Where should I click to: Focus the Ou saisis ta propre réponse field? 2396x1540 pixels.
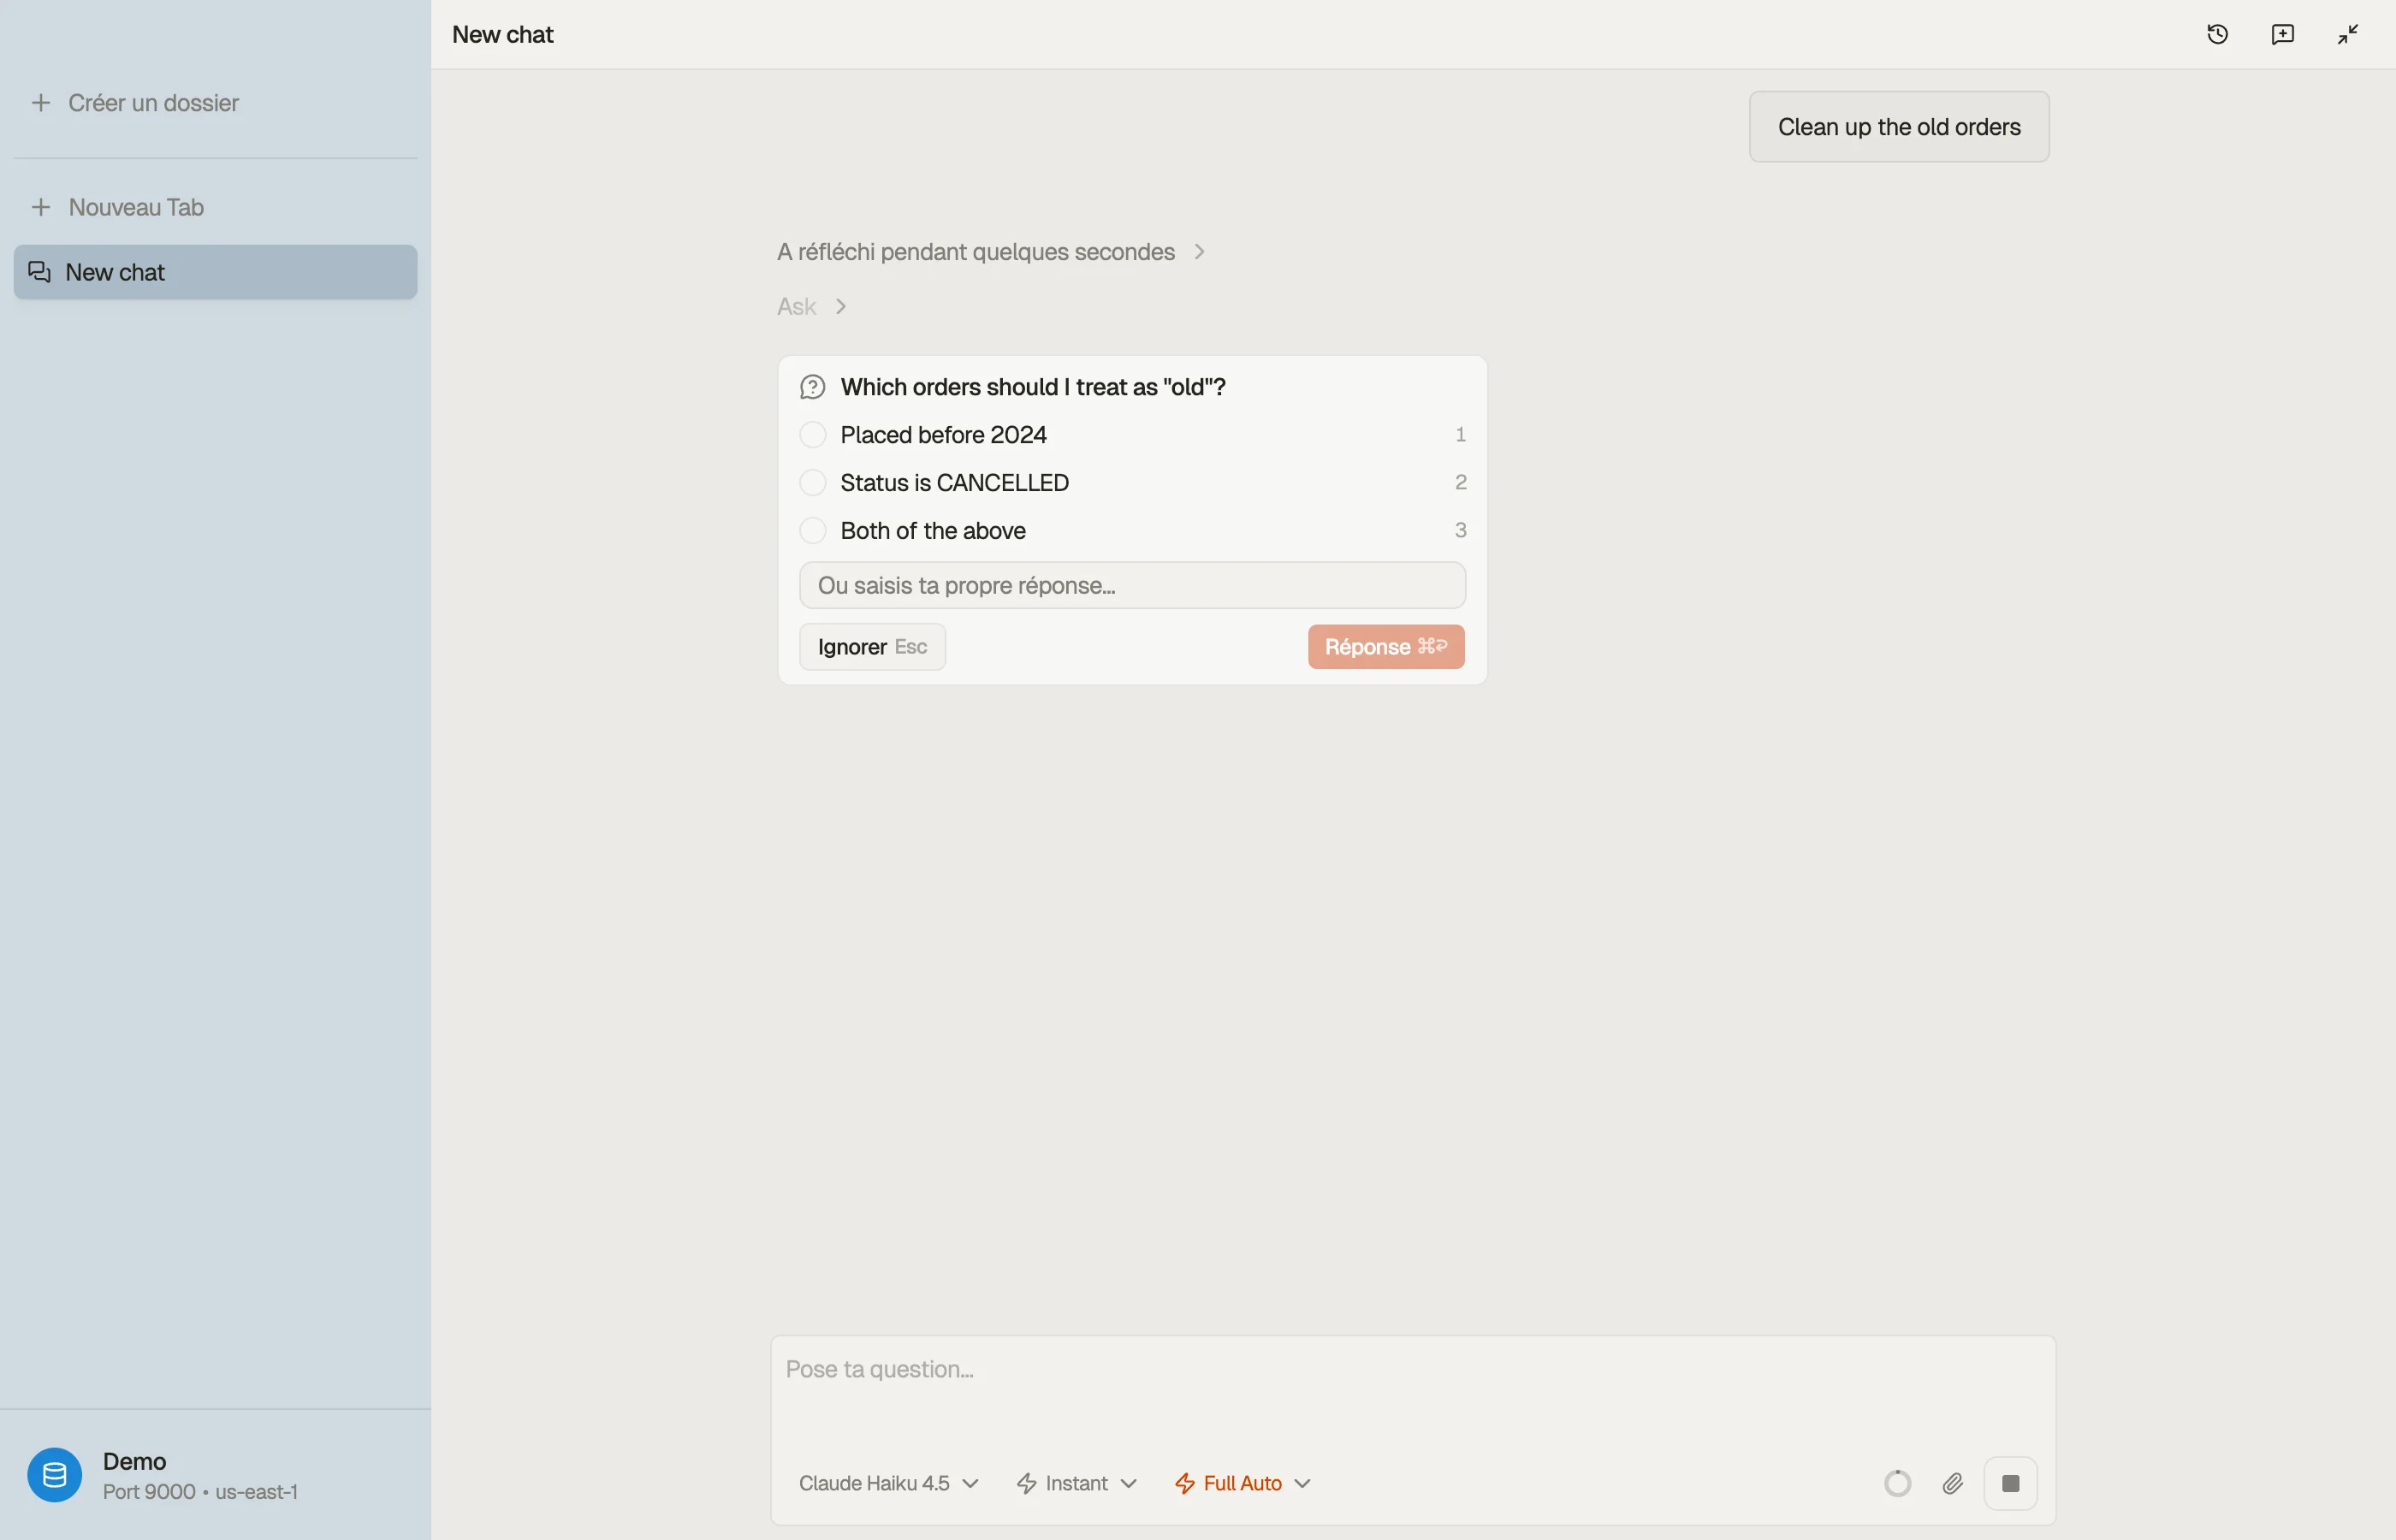pos(1132,585)
